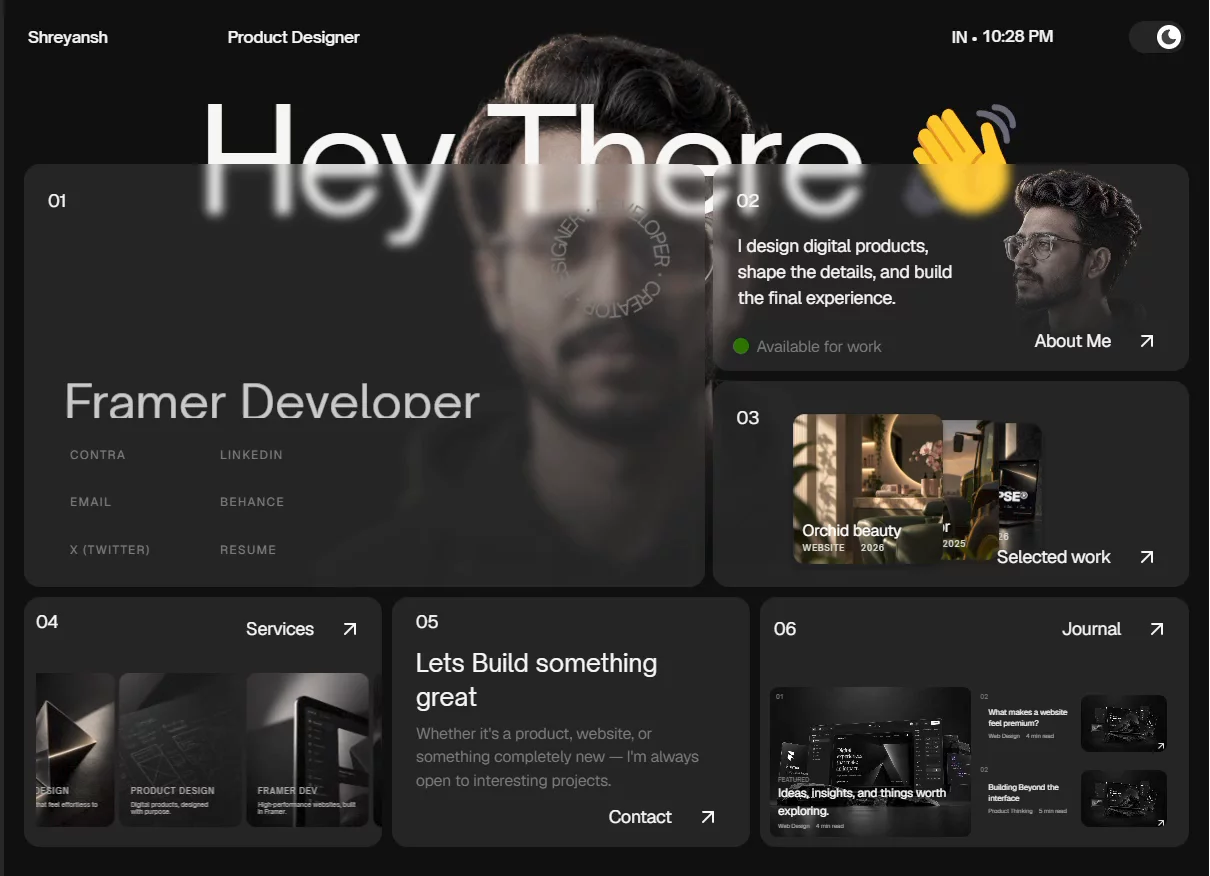
Task: Click the arrow icon beside Services
Action: pyautogui.click(x=349, y=629)
